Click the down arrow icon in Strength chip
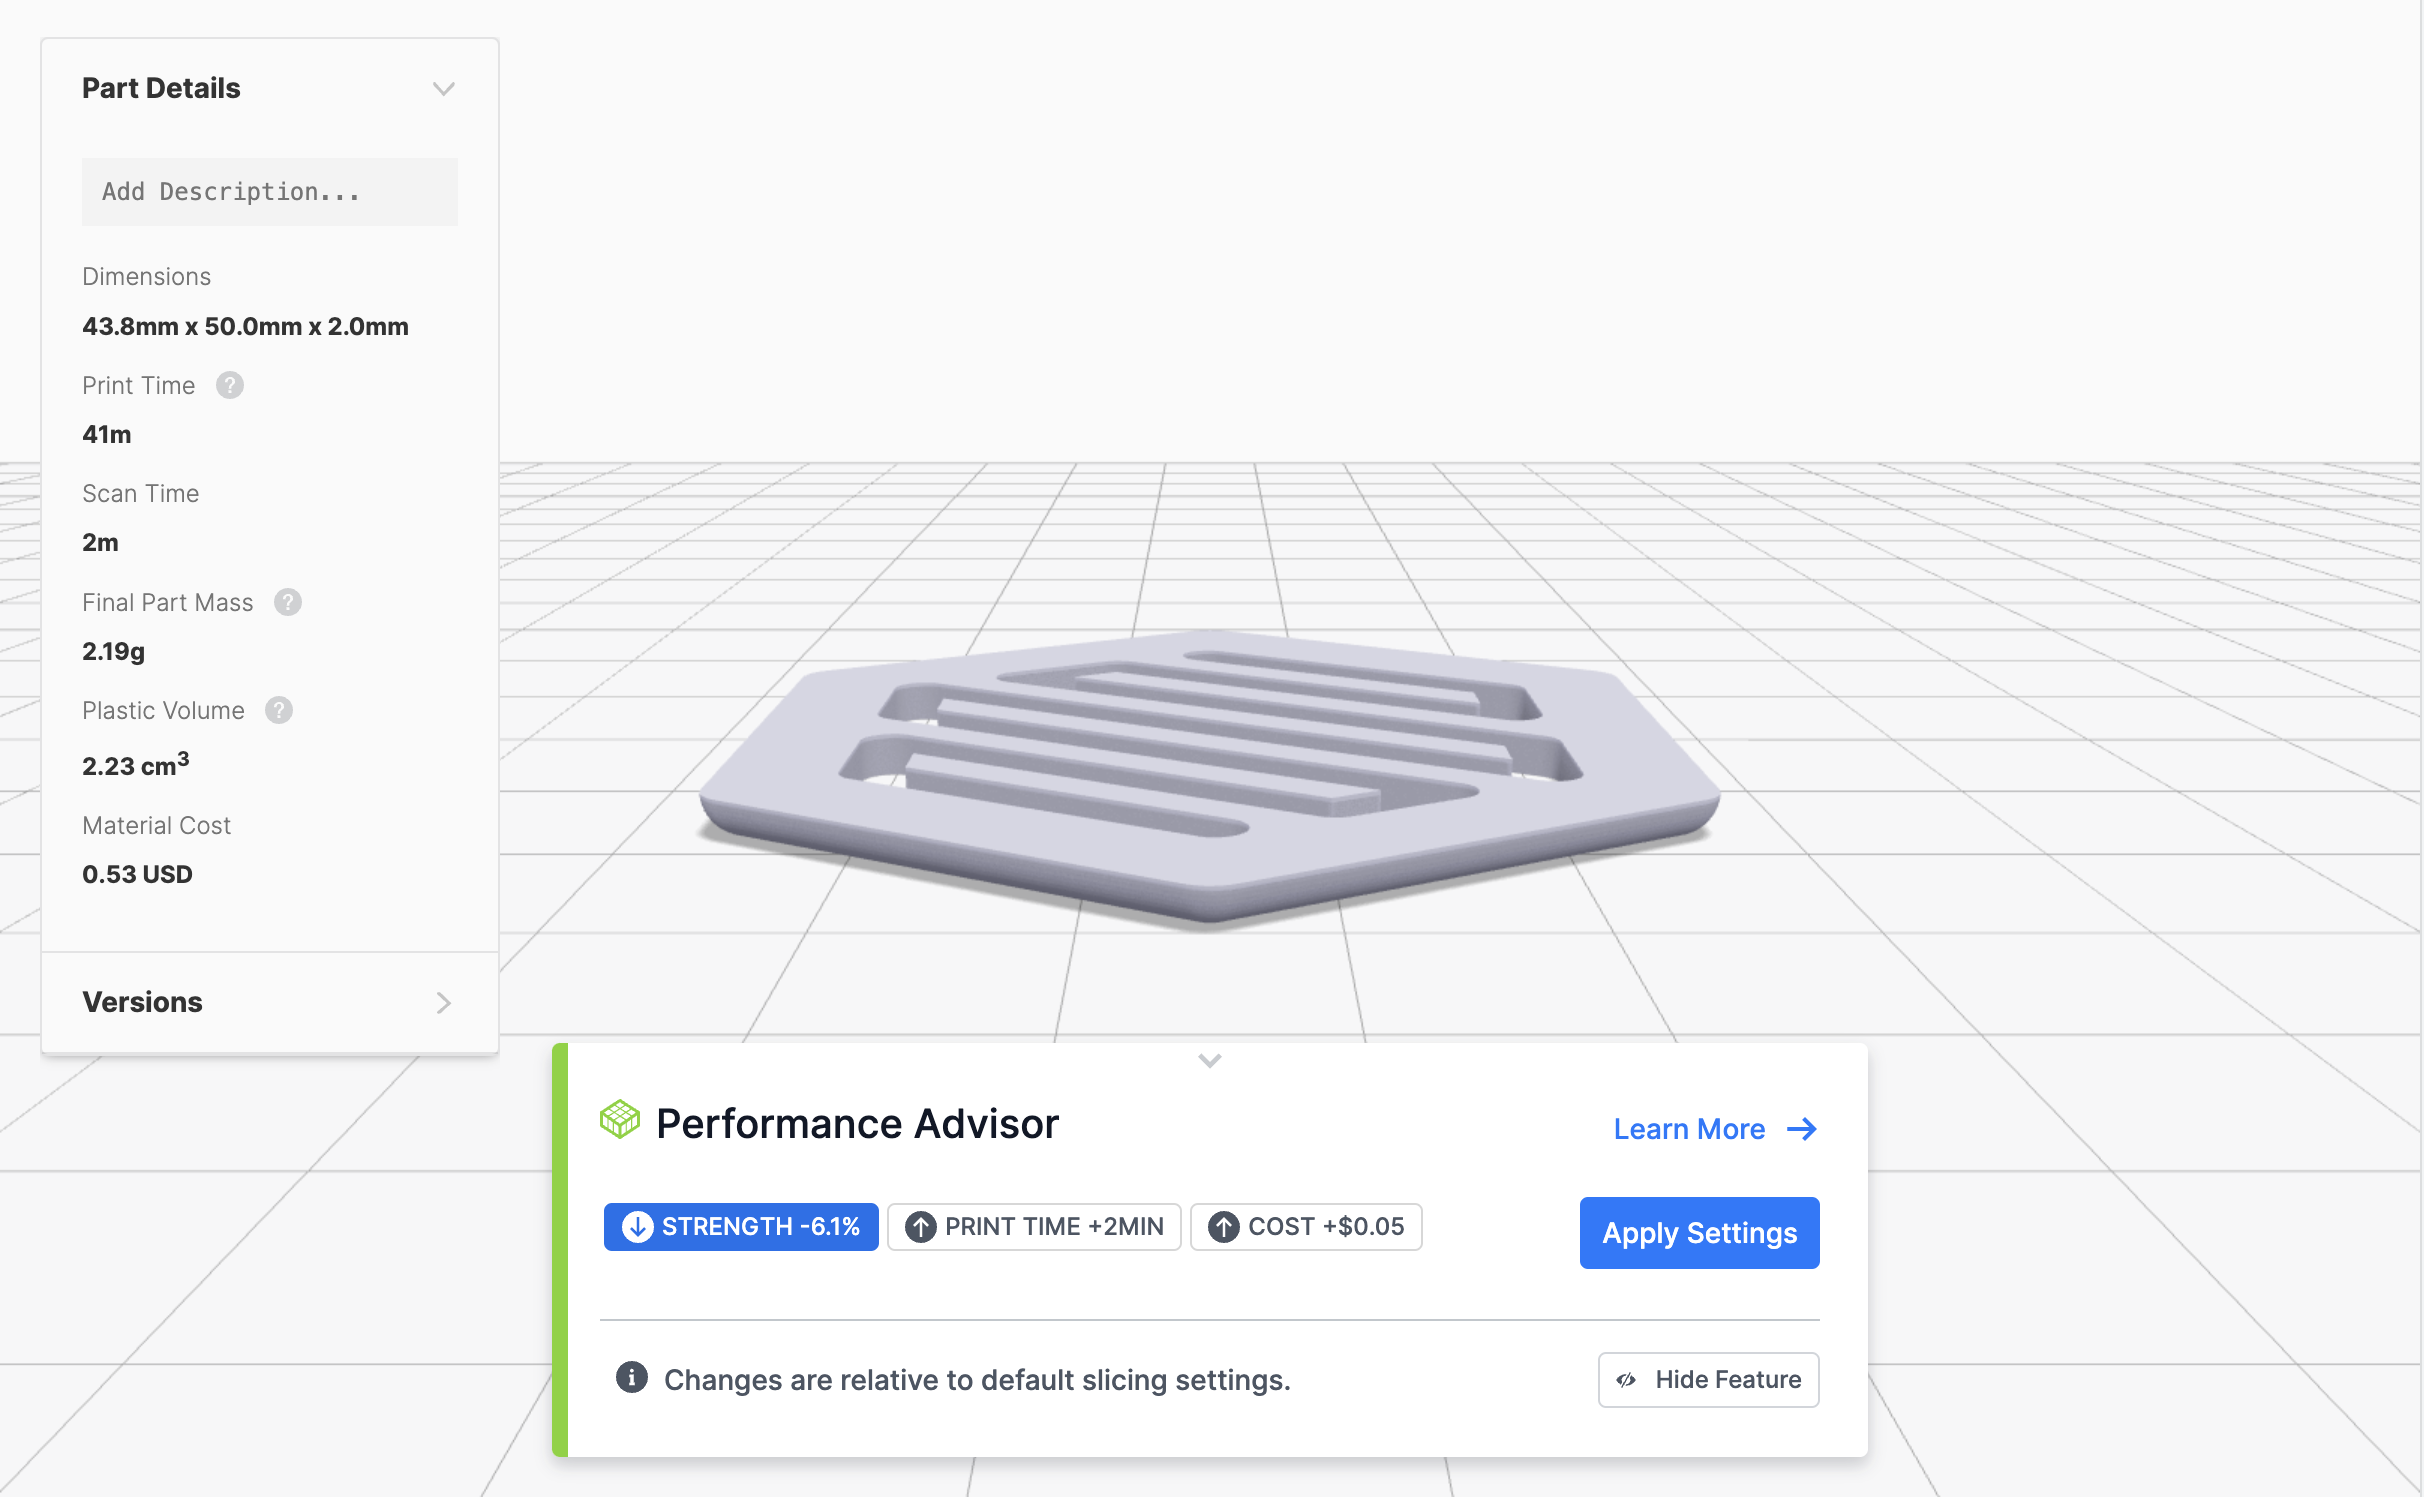 coord(637,1226)
